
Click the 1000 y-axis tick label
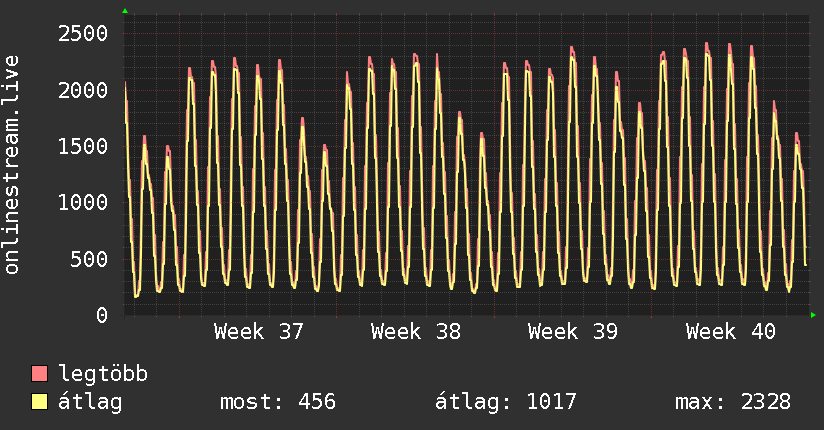(83, 202)
